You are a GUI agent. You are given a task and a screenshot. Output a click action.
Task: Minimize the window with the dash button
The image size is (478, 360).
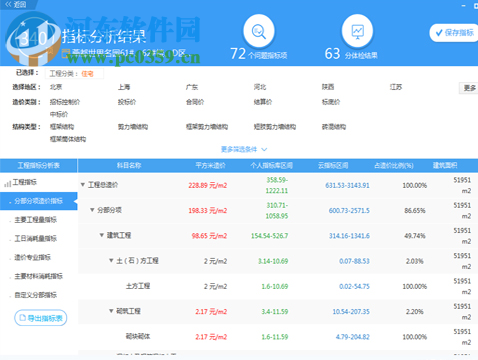463,6
